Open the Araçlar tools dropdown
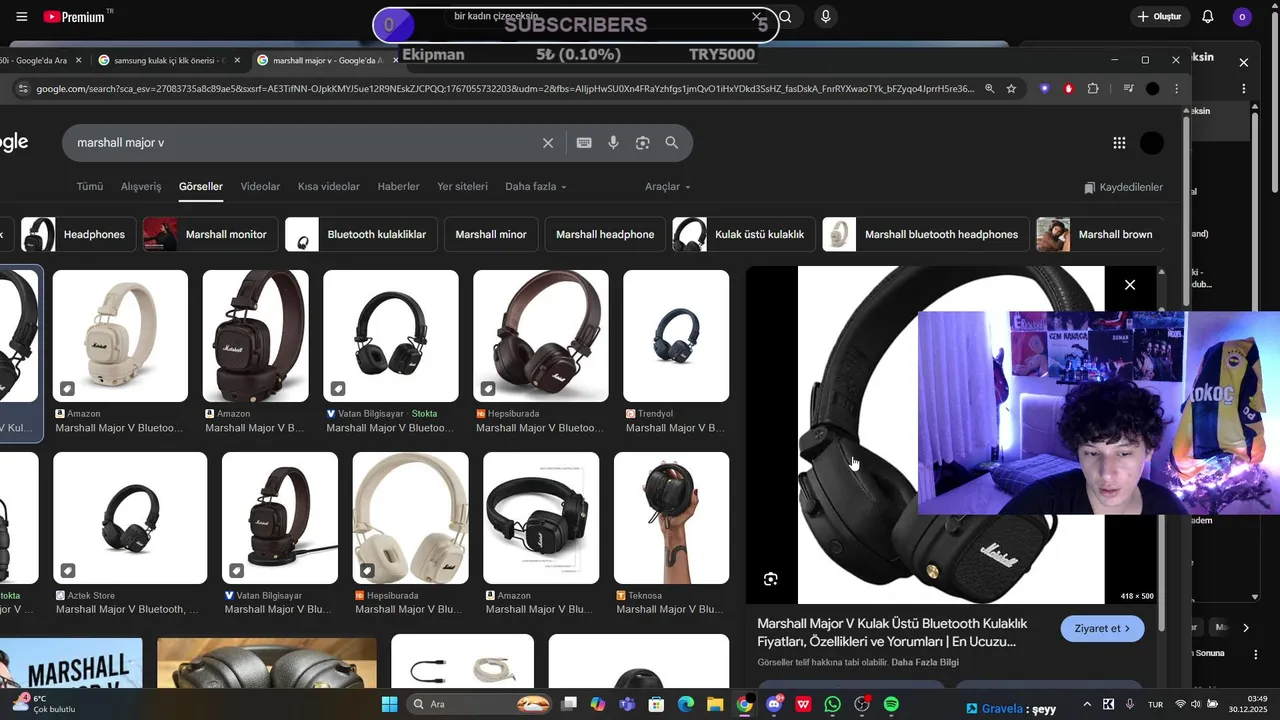Screen dimensions: 1280x720 point(667,187)
